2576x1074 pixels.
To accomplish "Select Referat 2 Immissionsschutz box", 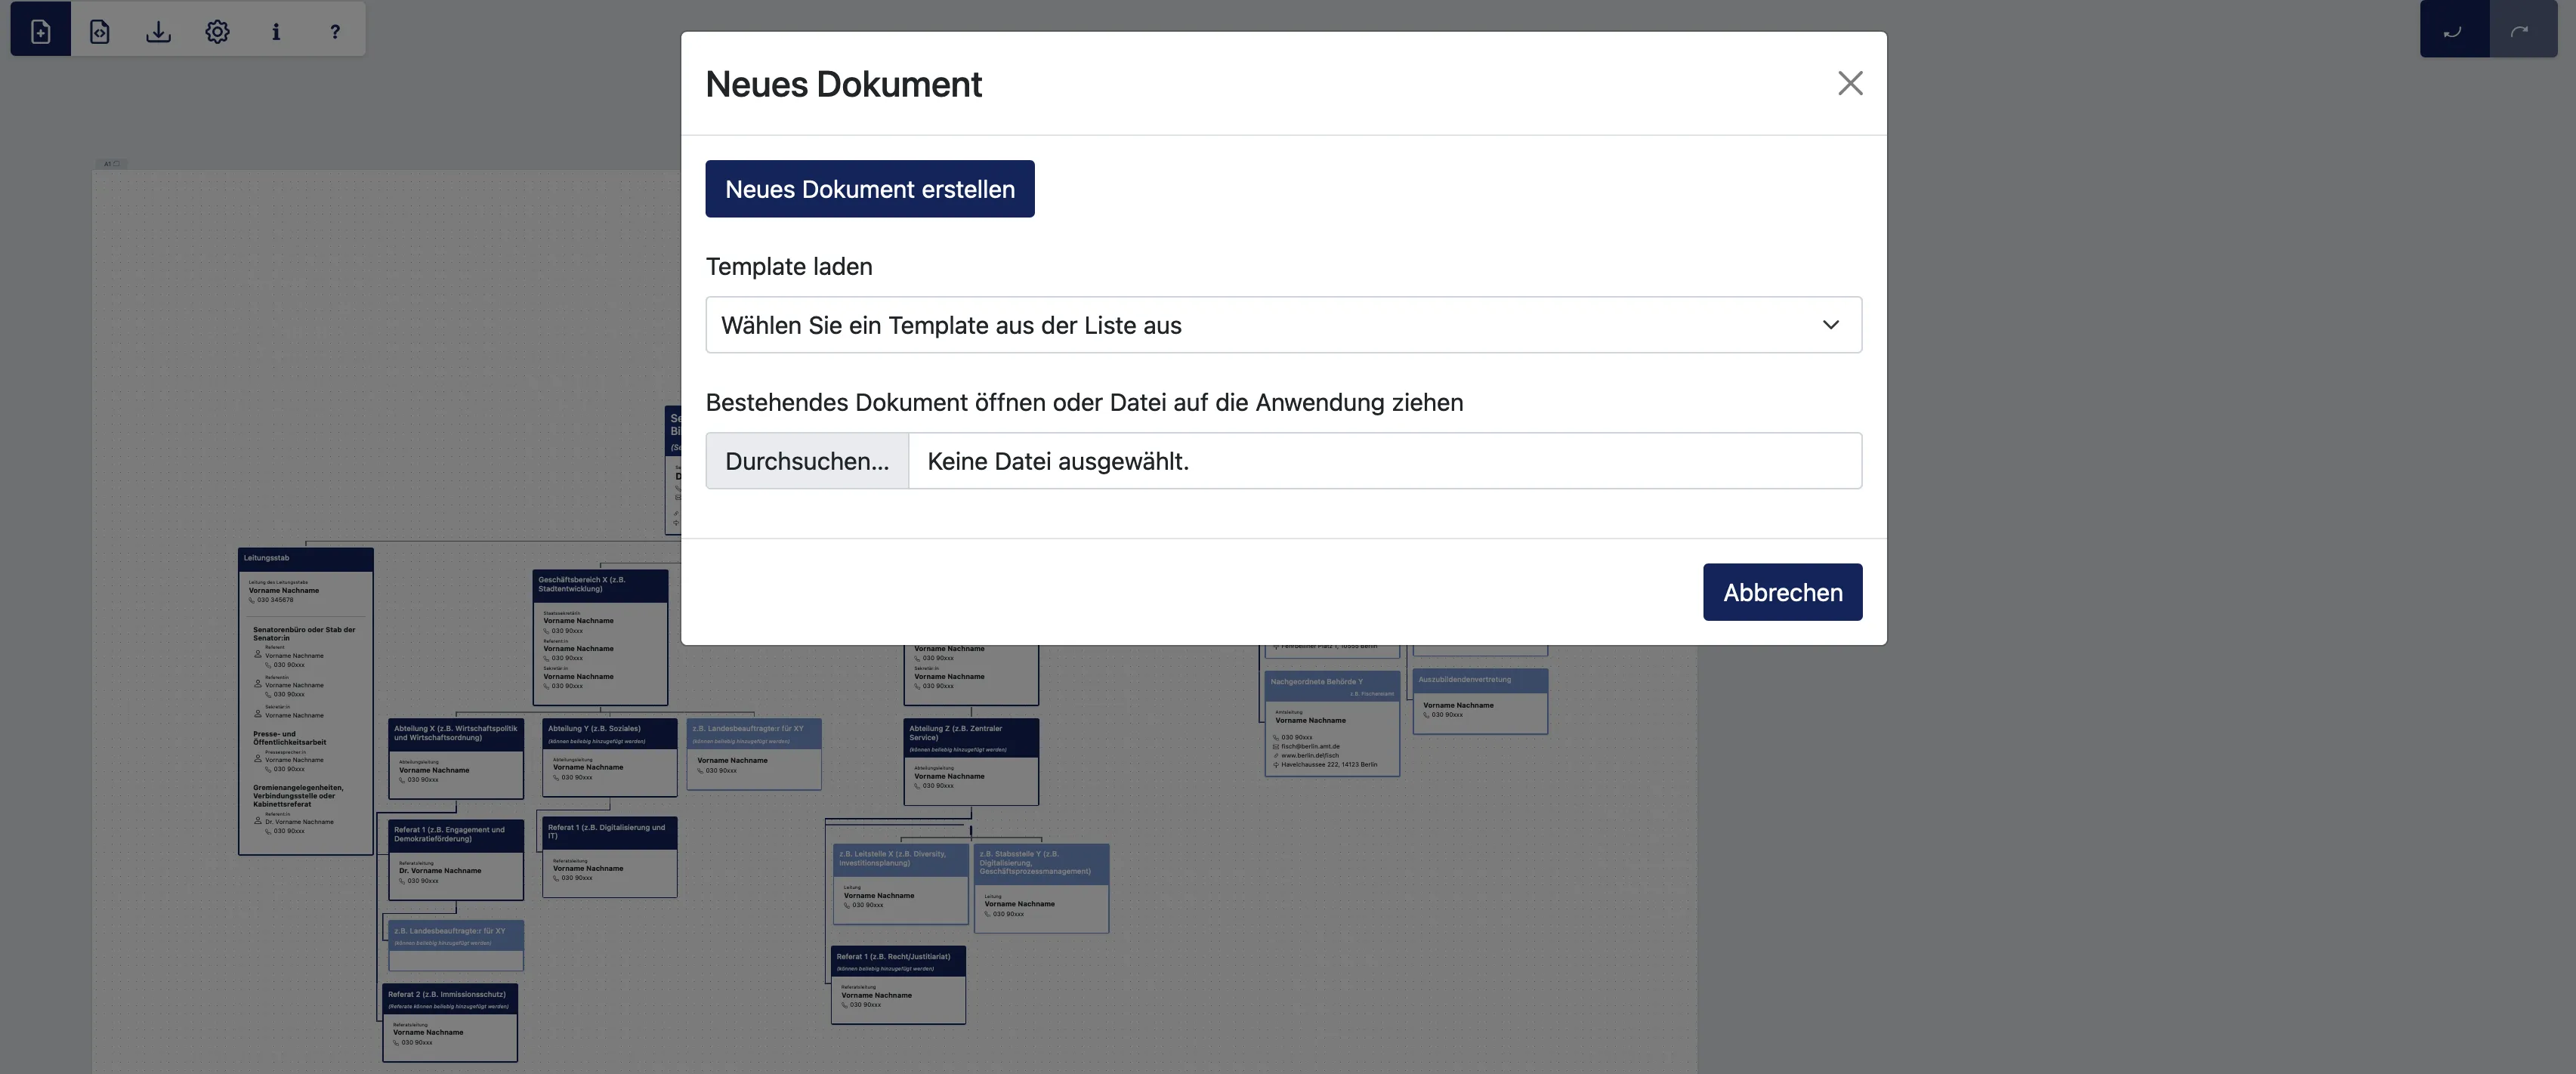I will 450,1023.
